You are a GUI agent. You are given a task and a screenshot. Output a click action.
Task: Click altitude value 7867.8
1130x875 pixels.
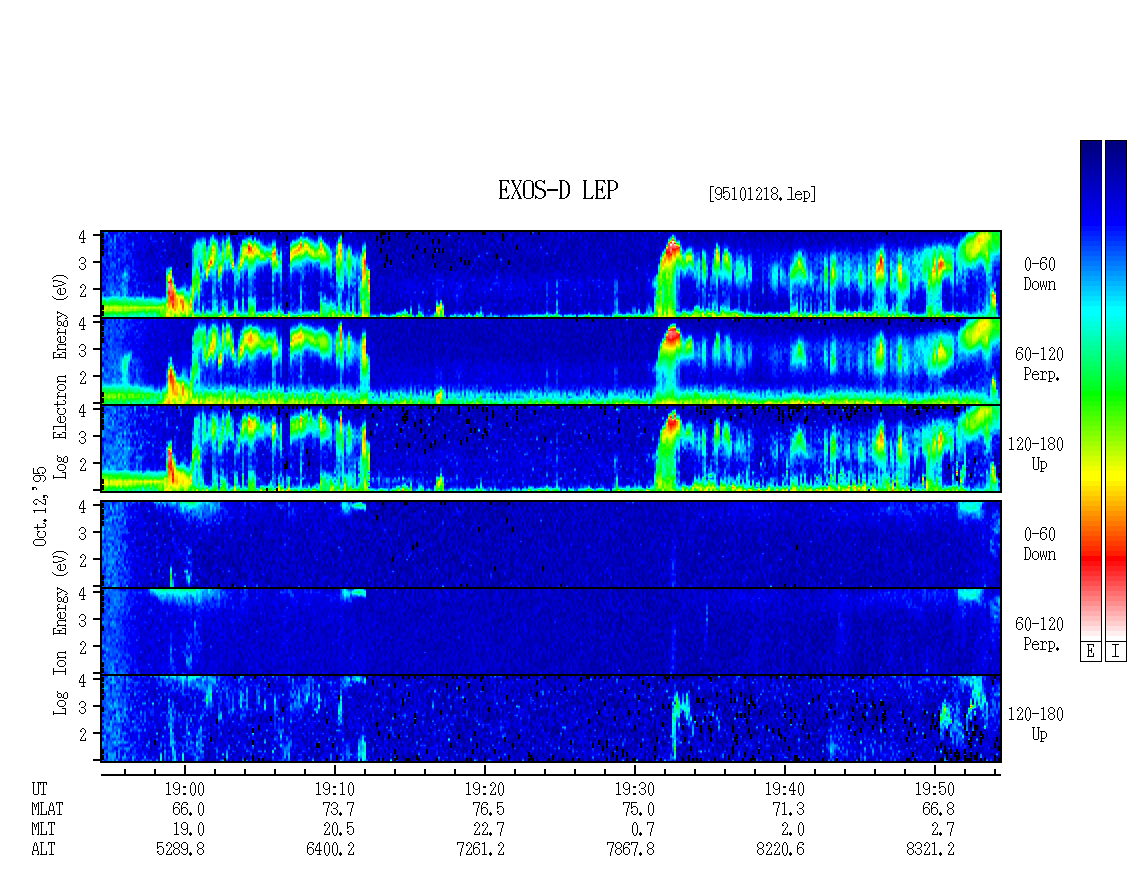[x=631, y=850]
